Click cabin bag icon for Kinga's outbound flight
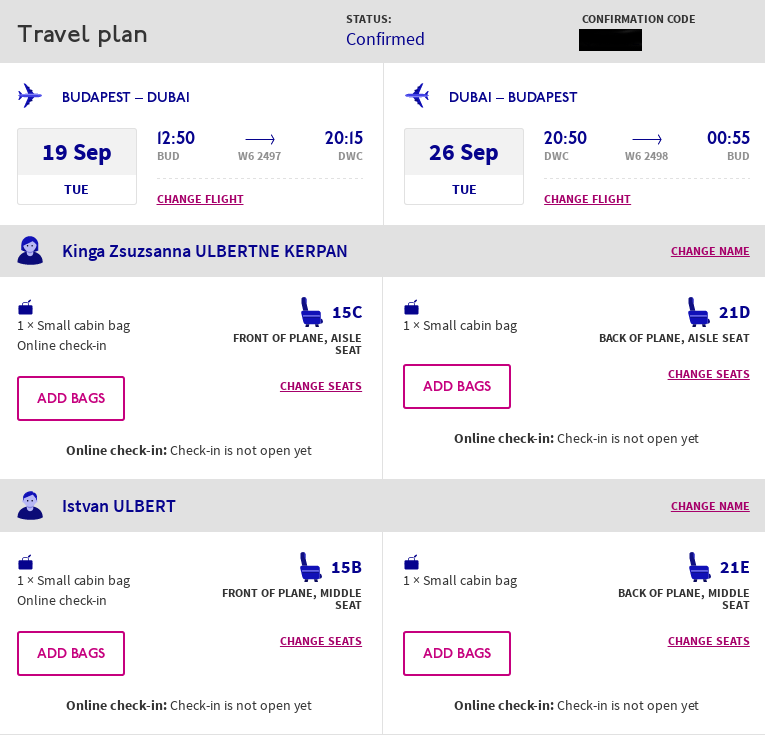Viewport: 765px width, 741px height. click(x=26, y=307)
